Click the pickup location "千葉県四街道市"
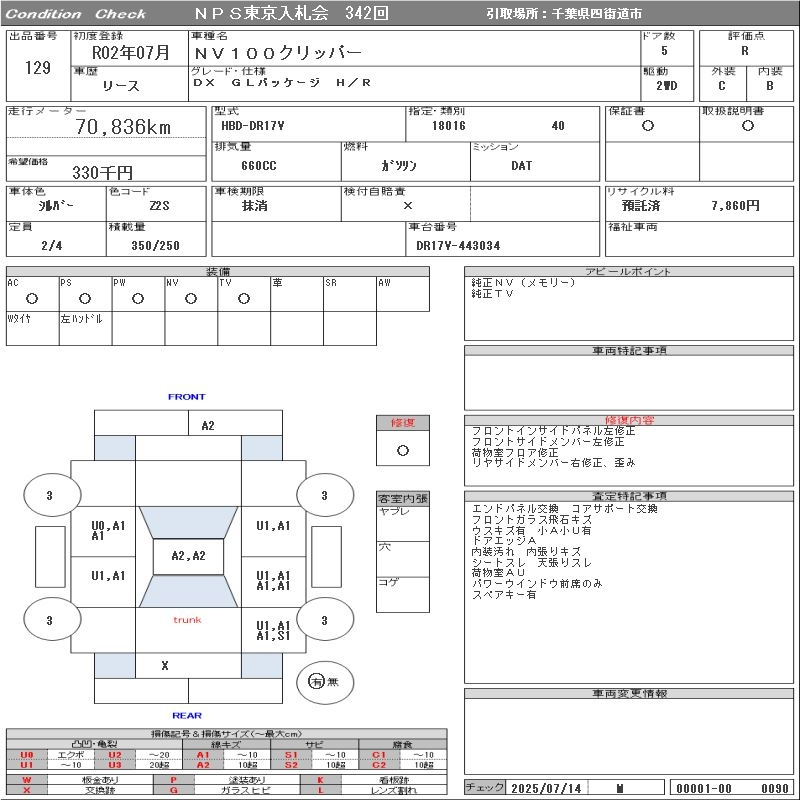The image size is (800, 800). point(597,14)
